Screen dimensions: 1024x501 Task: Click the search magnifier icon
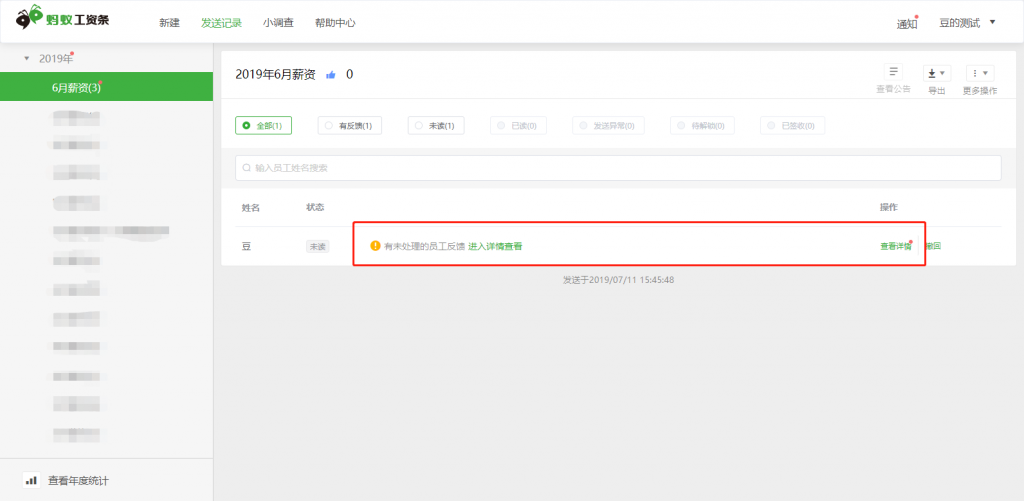coord(246,168)
